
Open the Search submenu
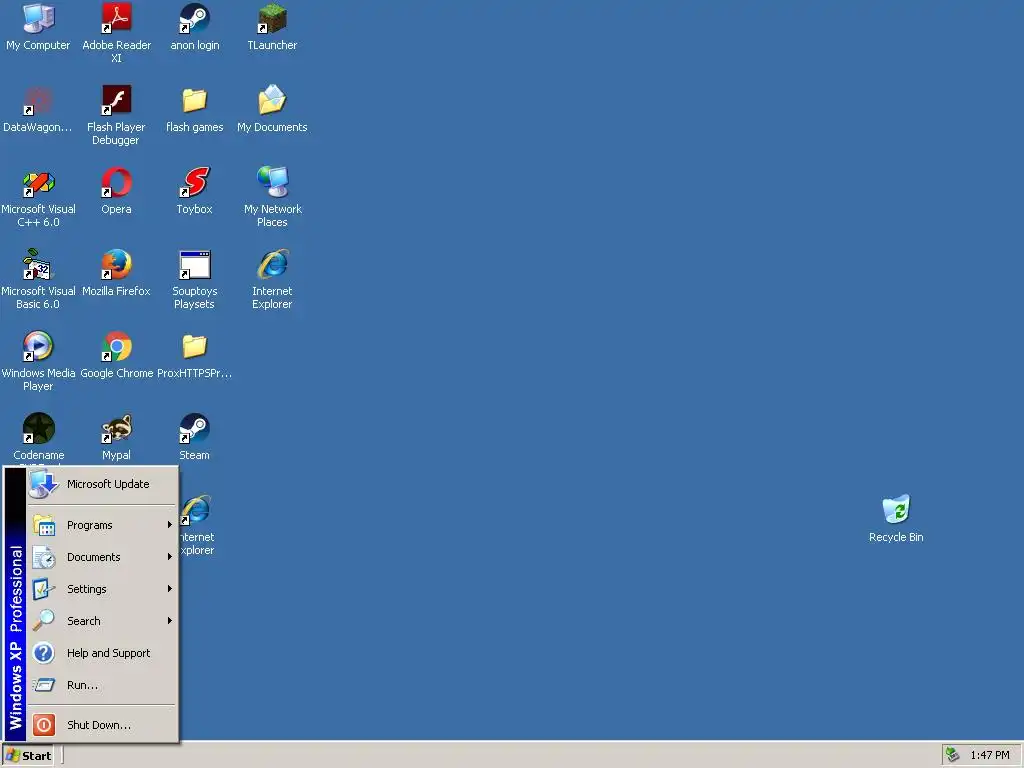tap(103, 621)
